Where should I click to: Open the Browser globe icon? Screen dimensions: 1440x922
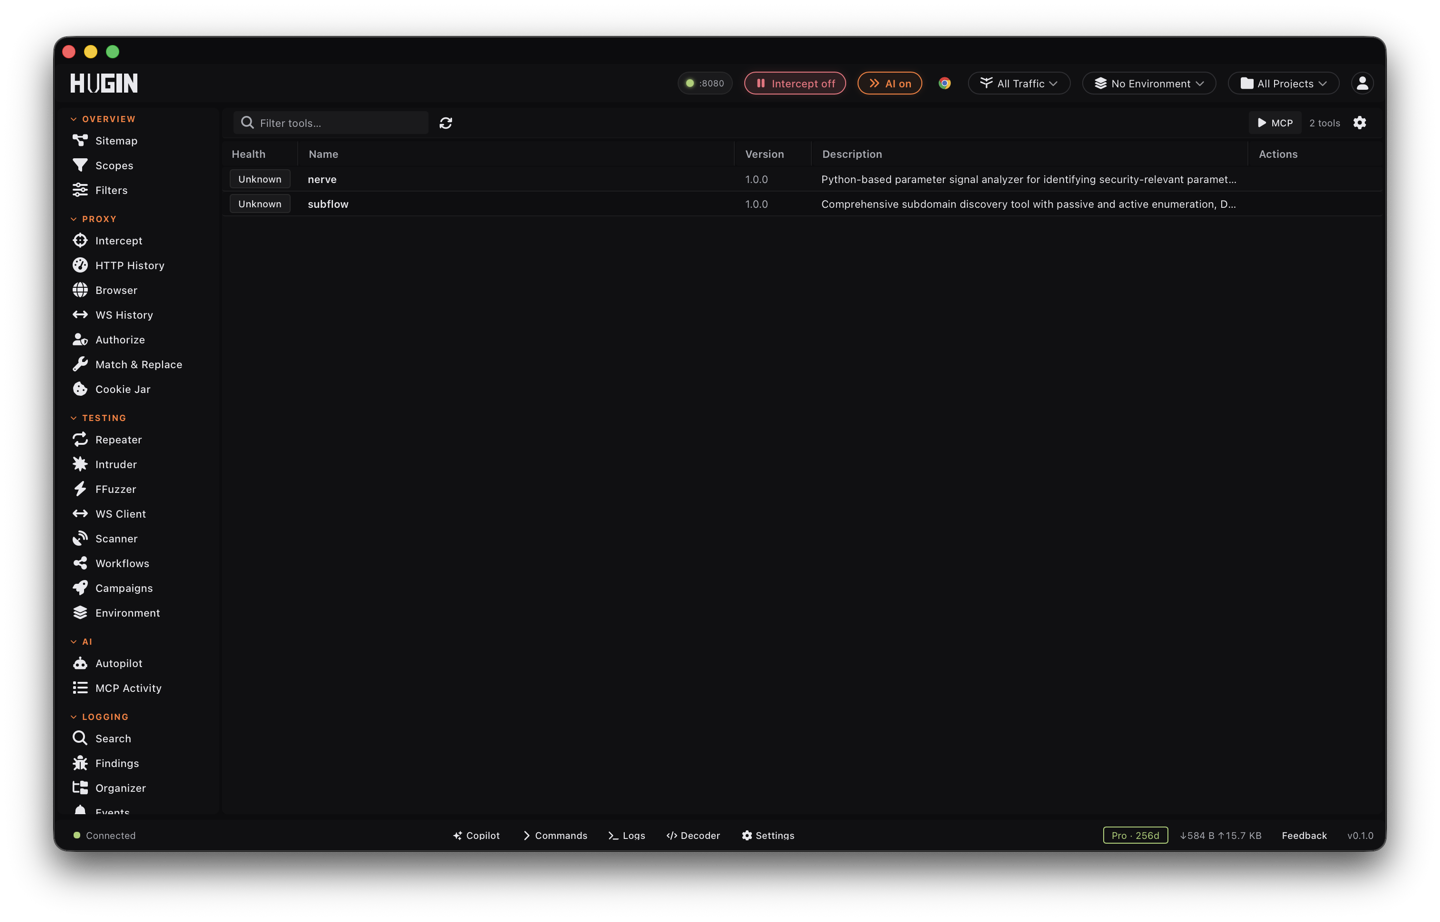pos(80,290)
